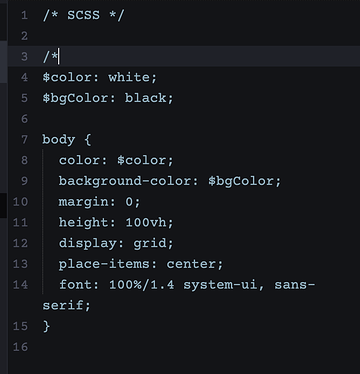Click line number 16 in the gutter
This screenshot has width=360, height=374.
point(20,347)
